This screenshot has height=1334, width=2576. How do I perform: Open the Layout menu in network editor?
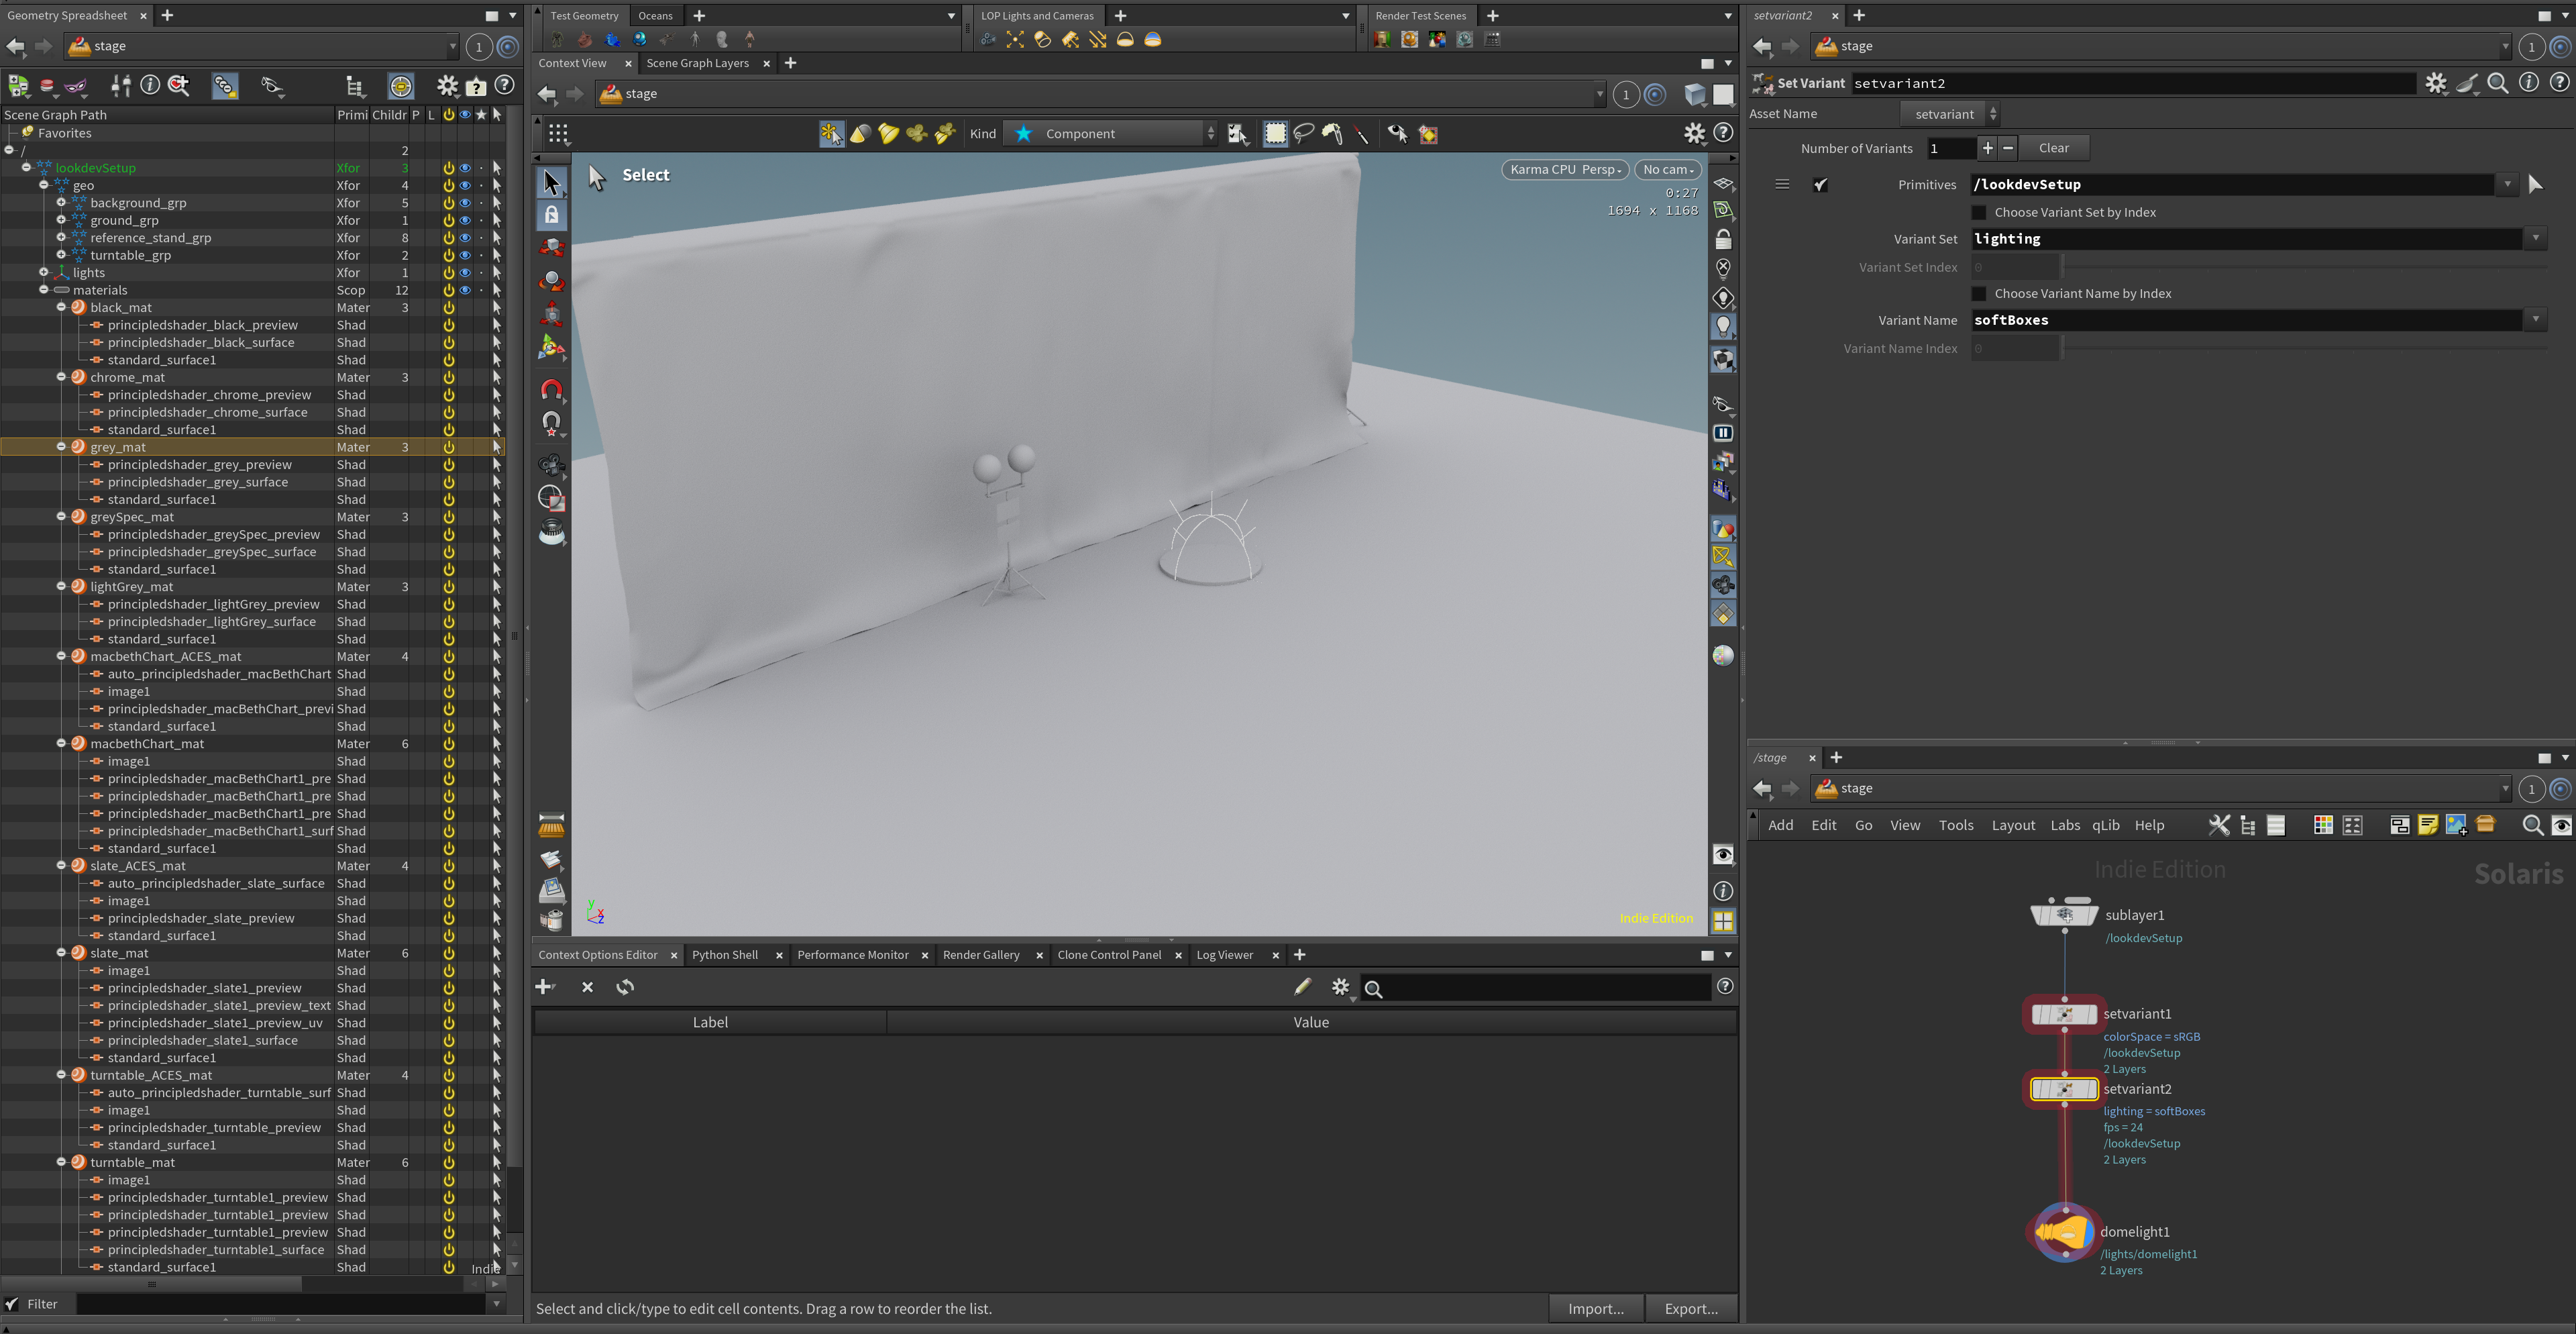point(2012,825)
